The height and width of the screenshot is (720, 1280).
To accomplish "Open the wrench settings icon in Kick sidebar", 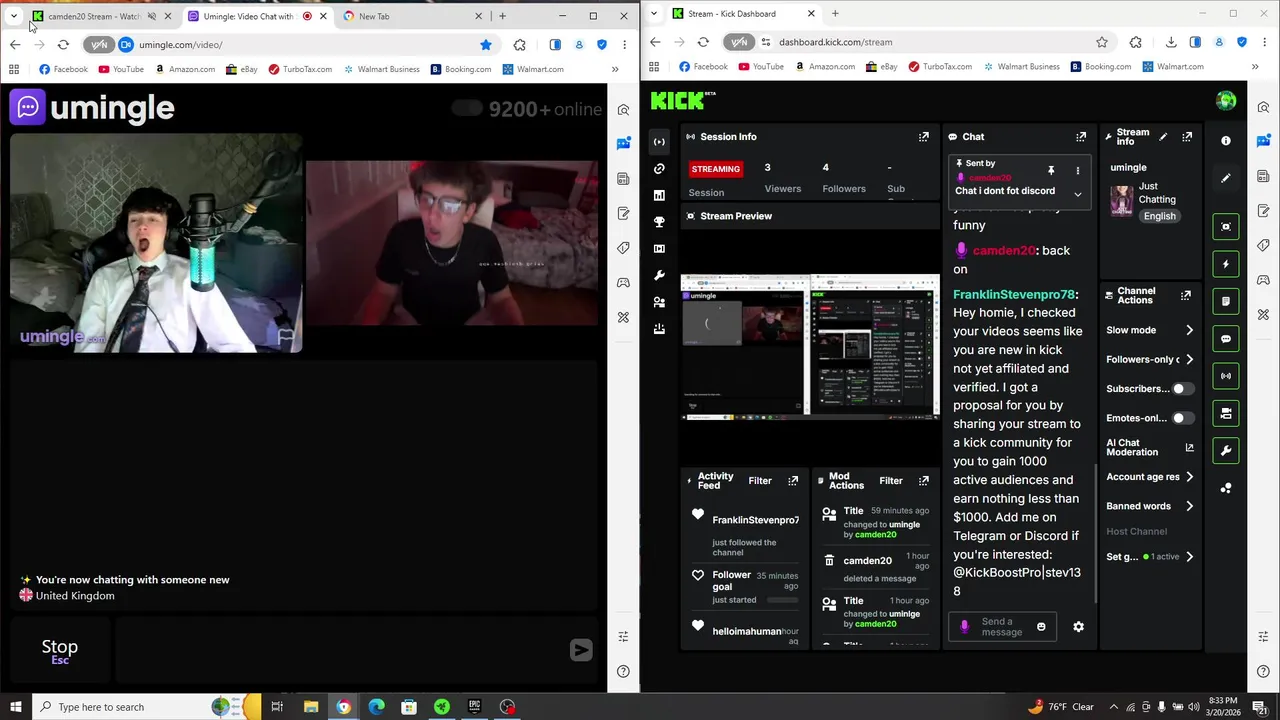I will (659, 275).
